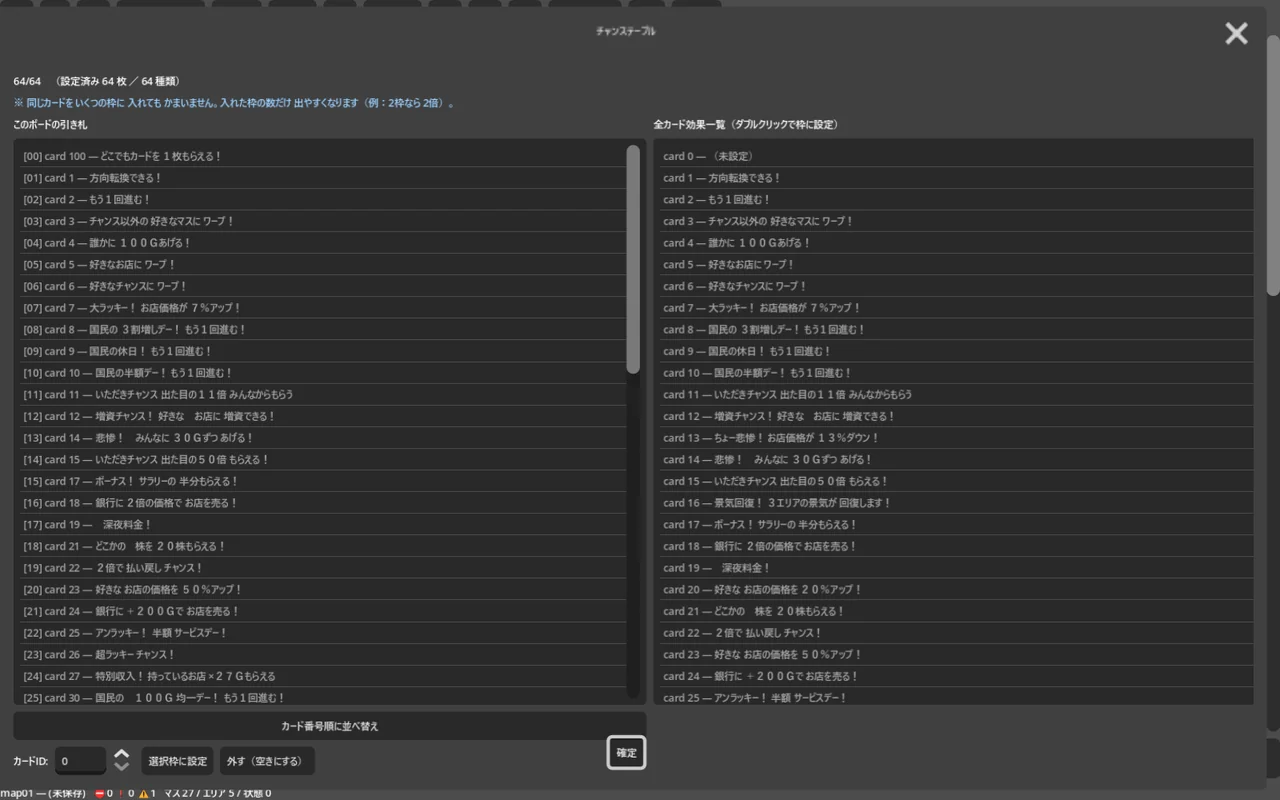1280x800 pixels.
Task: Select slot [15] card 17 ボーナス row
Action: click(x=323, y=481)
